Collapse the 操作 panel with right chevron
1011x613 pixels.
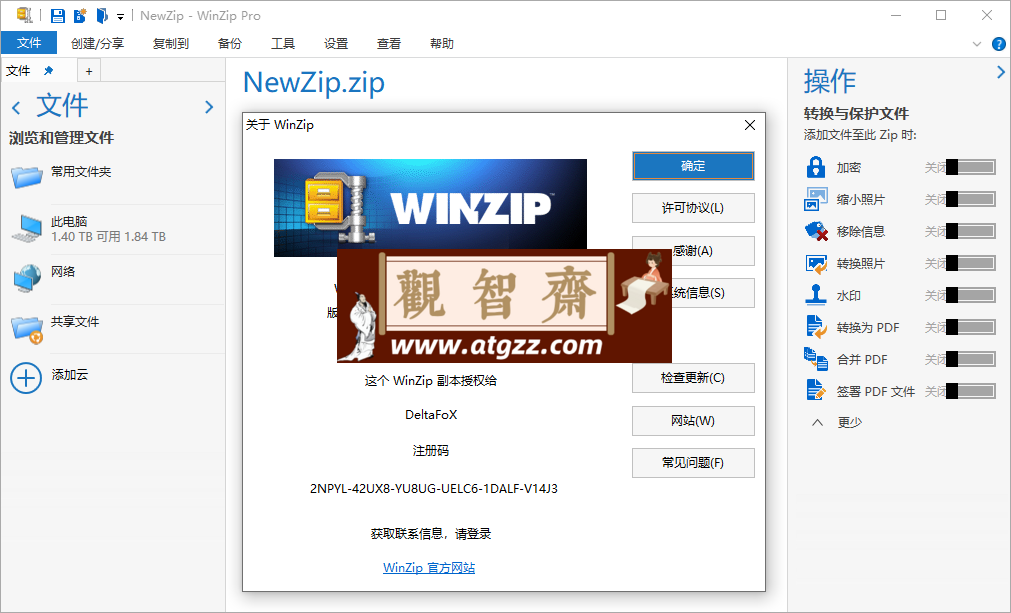point(1001,72)
